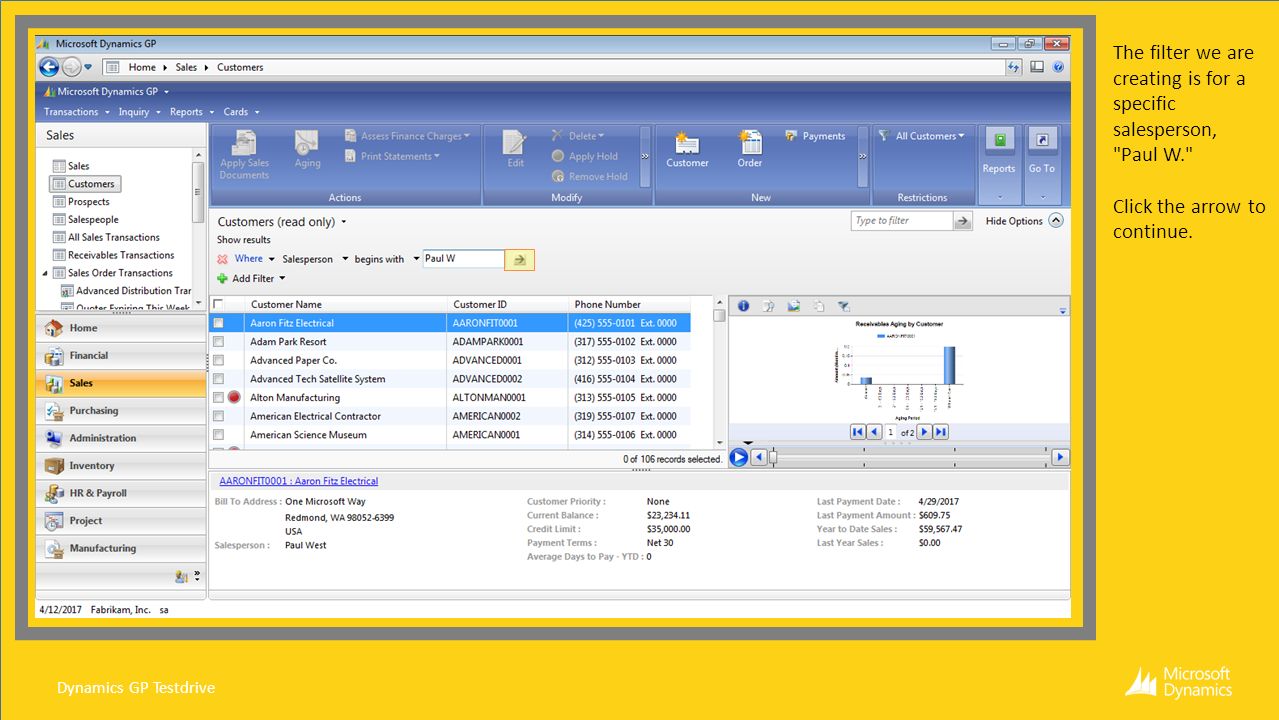Click the green Add Filter plus icon
Viewport: 1279px width, 720px height.
tap(223, 279)
